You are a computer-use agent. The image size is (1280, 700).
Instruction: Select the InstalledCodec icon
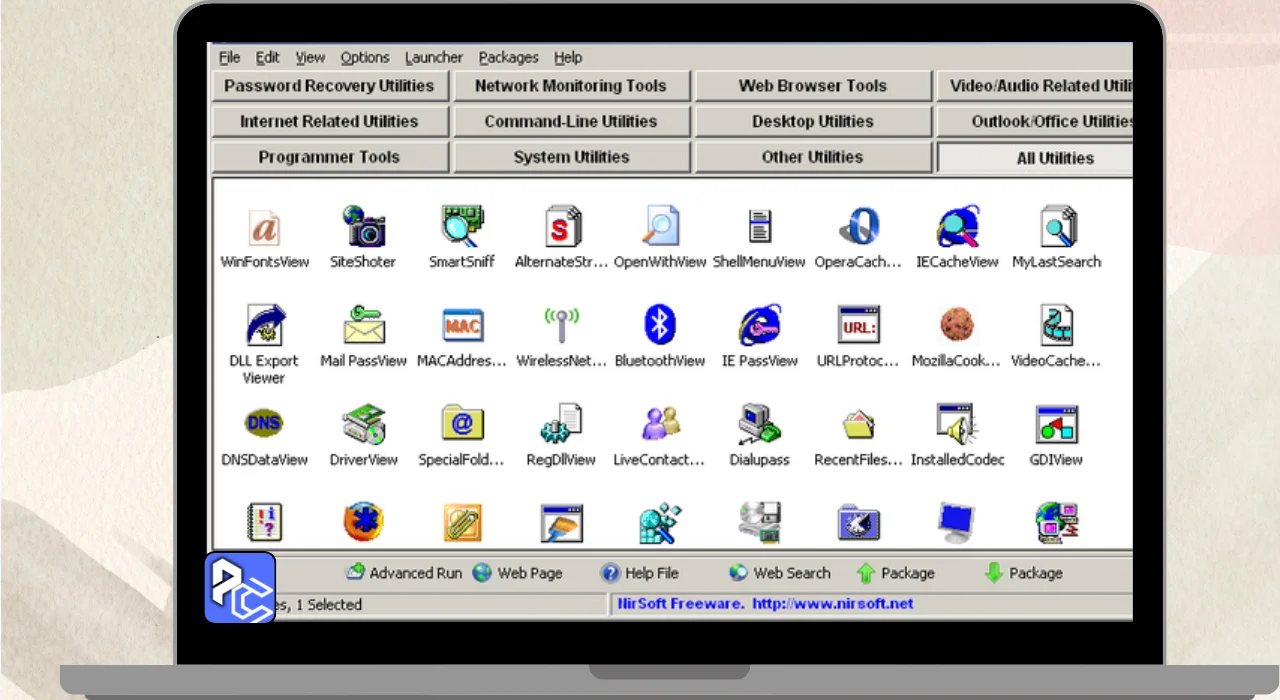click(x=957, y=425)
